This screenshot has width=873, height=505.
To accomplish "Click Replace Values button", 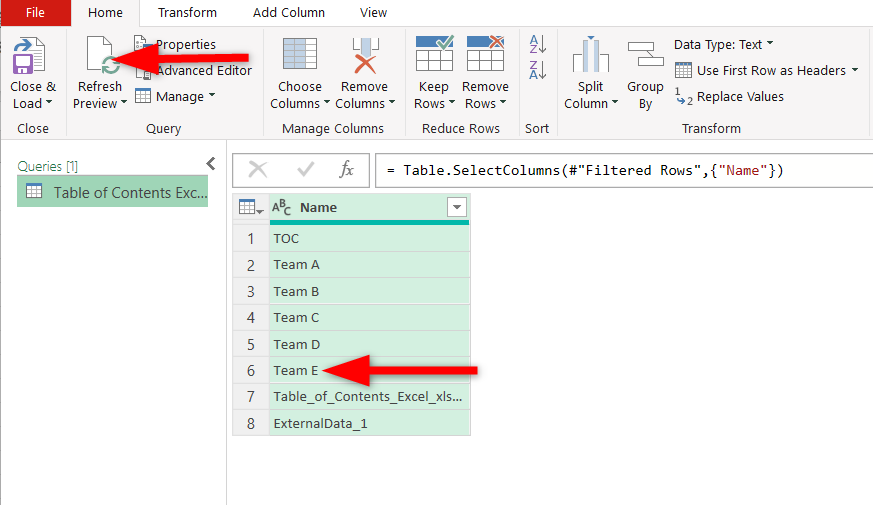I will (729, 97).
